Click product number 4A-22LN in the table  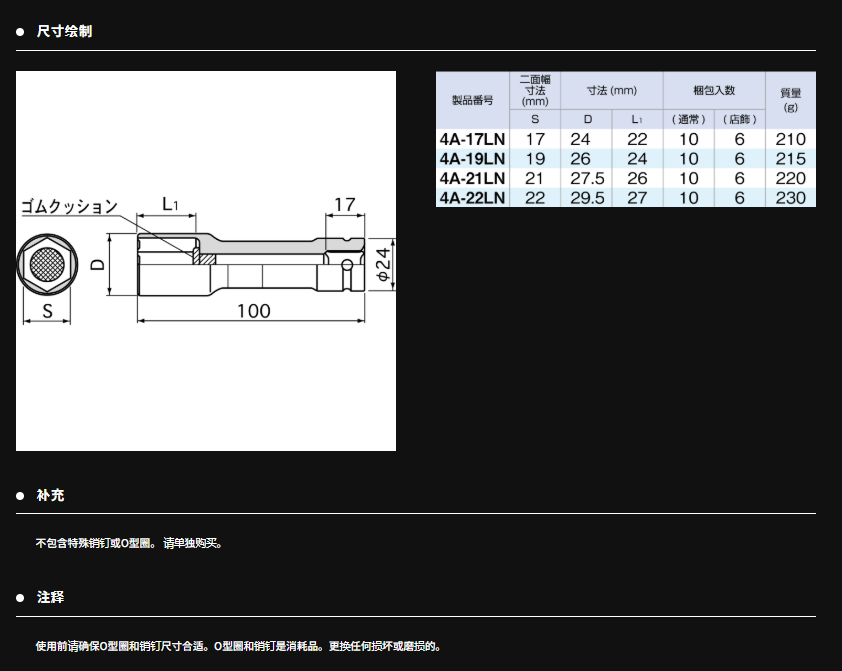(472, 197)
